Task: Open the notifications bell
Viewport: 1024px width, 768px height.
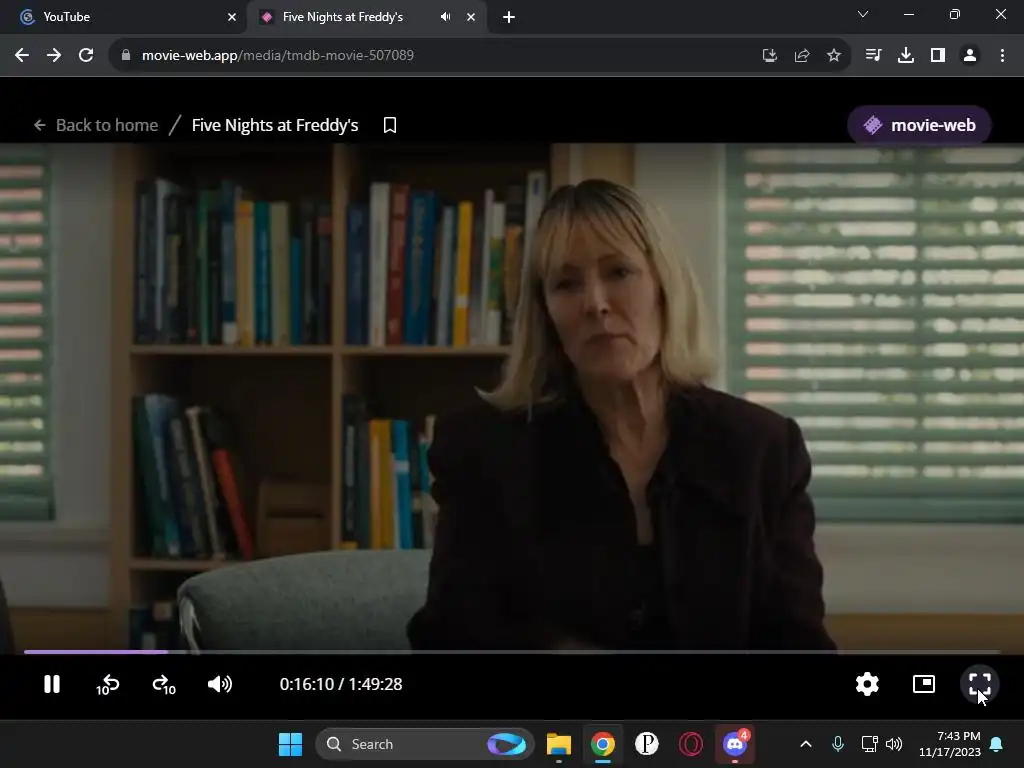Action: [x=997, y=744]
